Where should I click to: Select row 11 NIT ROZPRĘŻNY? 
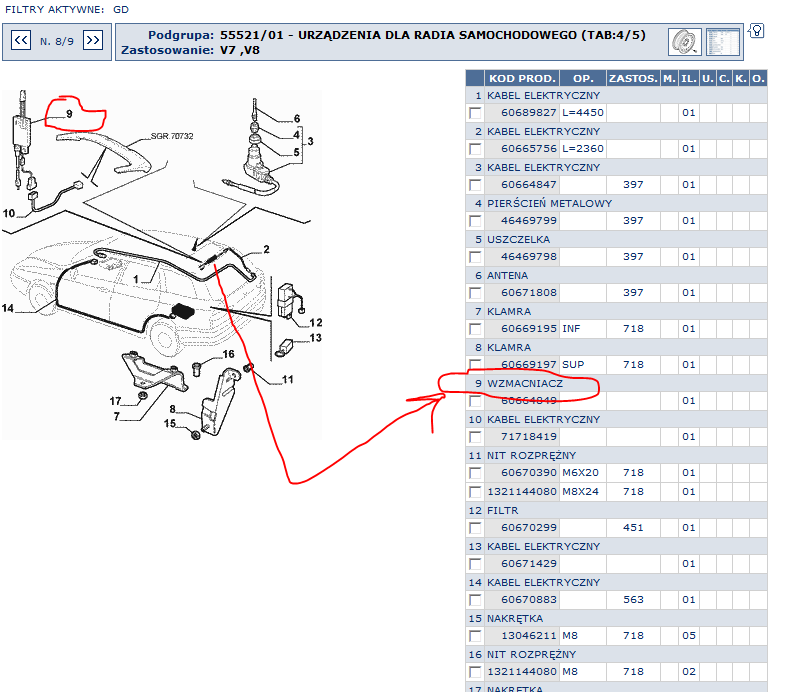point(616,456)
